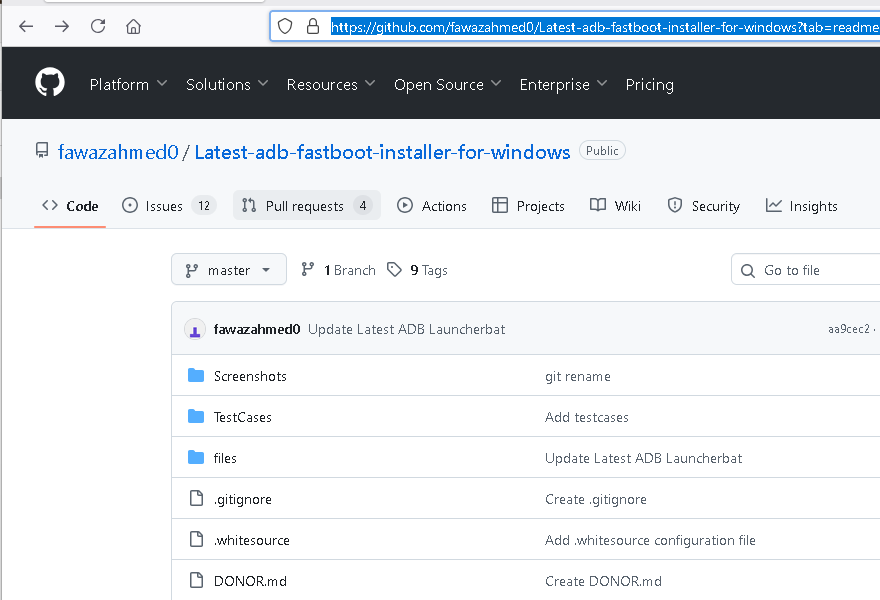
Task: Open the Screenshots folder
Action: coord(250,376)
